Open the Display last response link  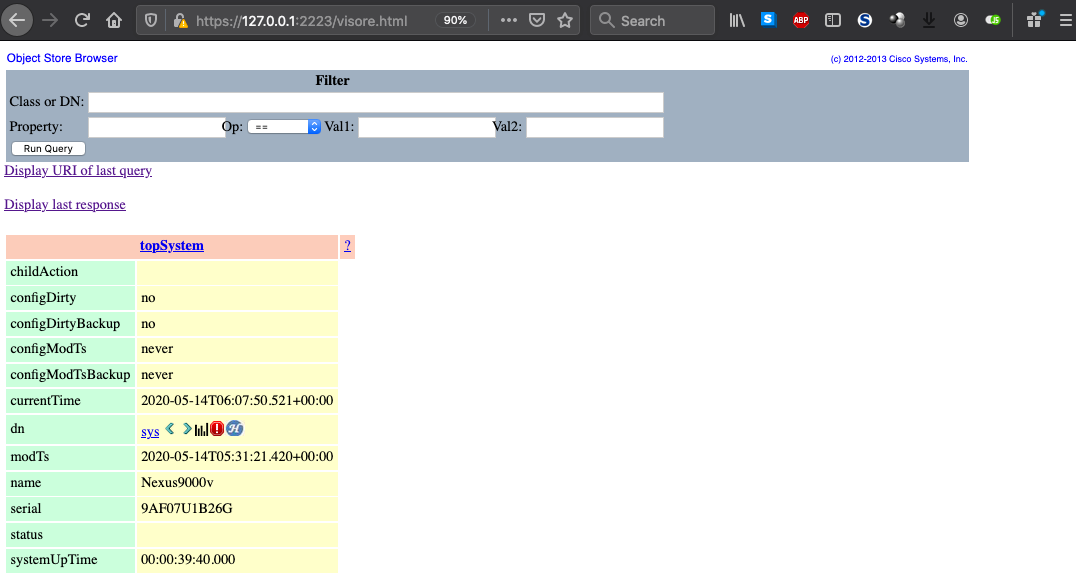coord(64,204)
